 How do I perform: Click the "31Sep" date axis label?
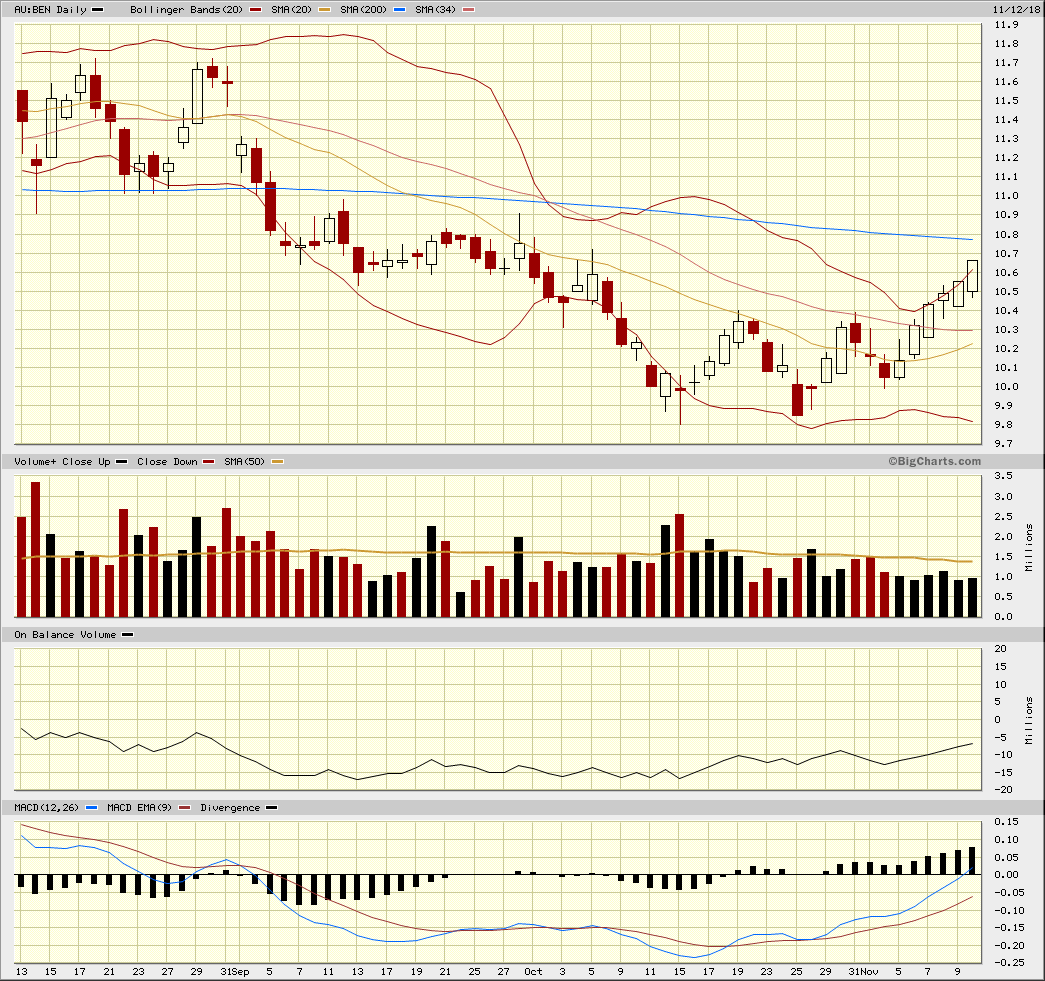(x=235, y=972)
